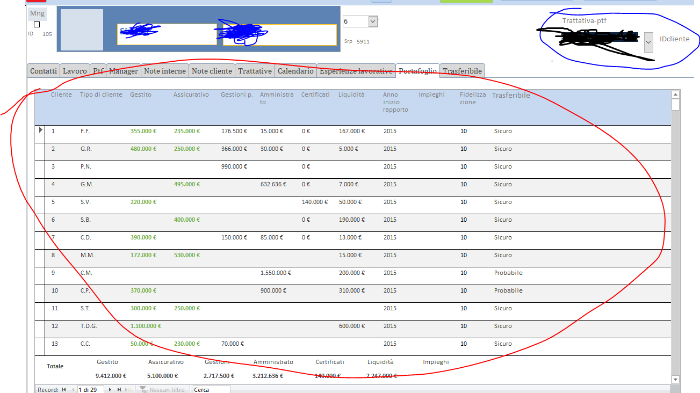Screen dimensions: 700x393
Task: Select the Trasferibile tab
Action: point(462,71)
